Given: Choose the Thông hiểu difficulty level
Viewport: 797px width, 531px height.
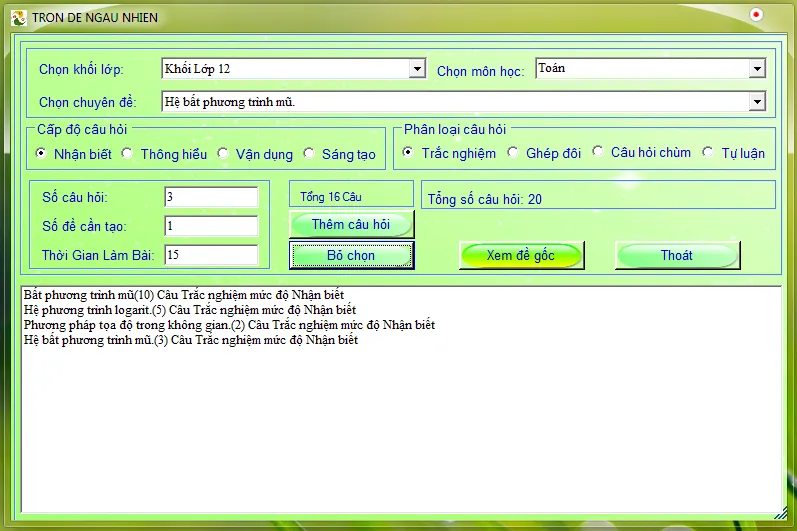Looking at the screenshot, I should (x=127, y=154).
